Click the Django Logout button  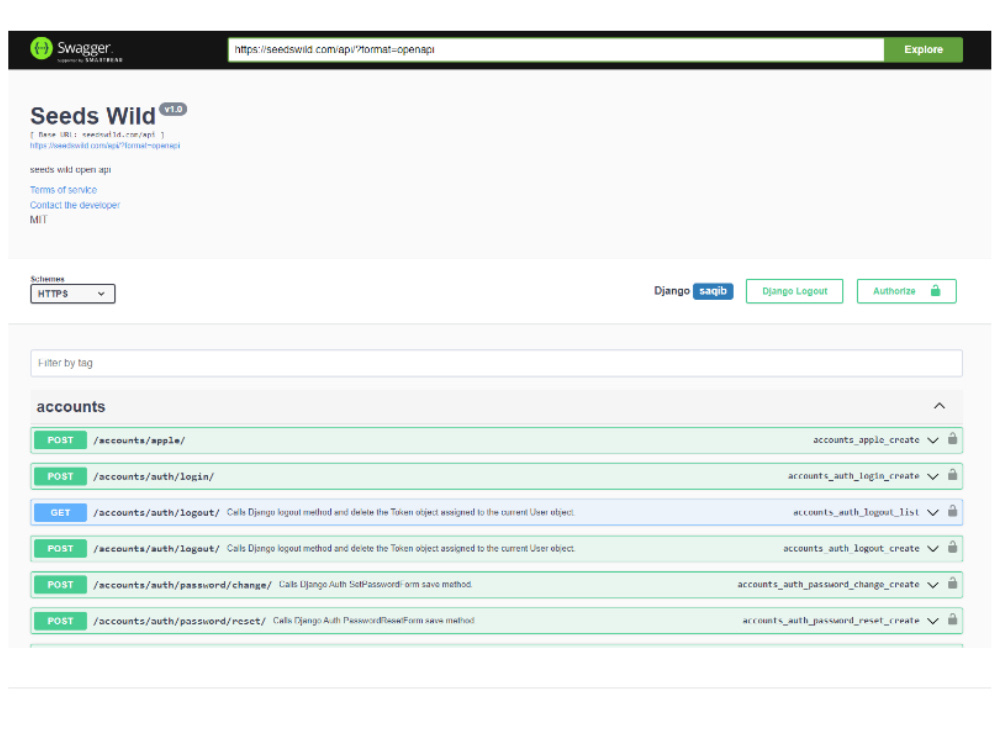point(795,291)
